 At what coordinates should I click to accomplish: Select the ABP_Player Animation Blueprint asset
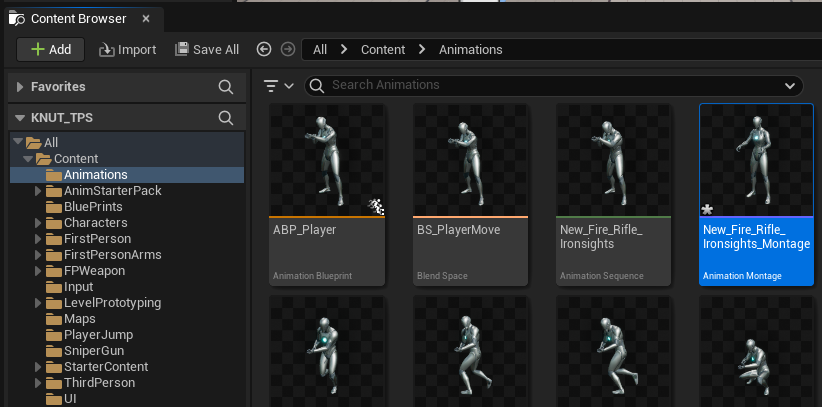[327, 195]
